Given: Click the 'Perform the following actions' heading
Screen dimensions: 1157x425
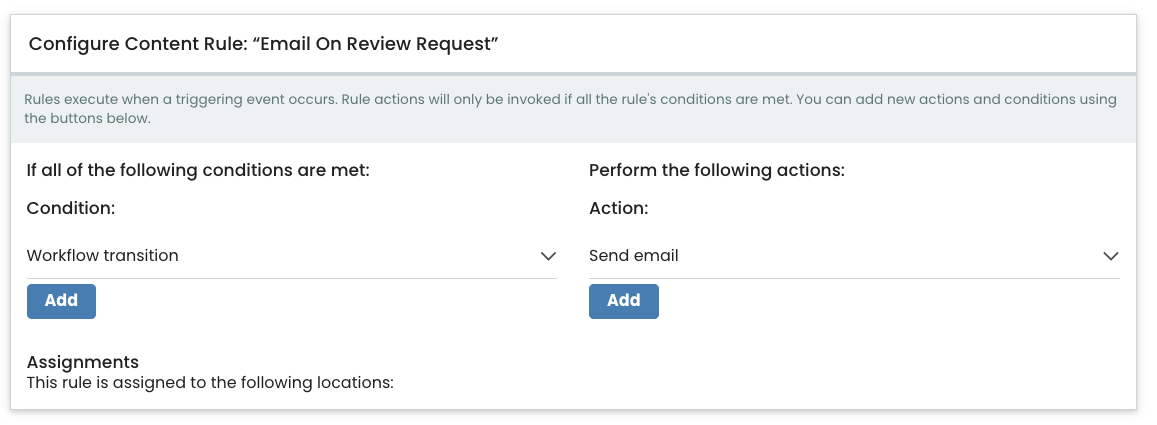Looking at the screenshot, I should click(x=716, y=170).
